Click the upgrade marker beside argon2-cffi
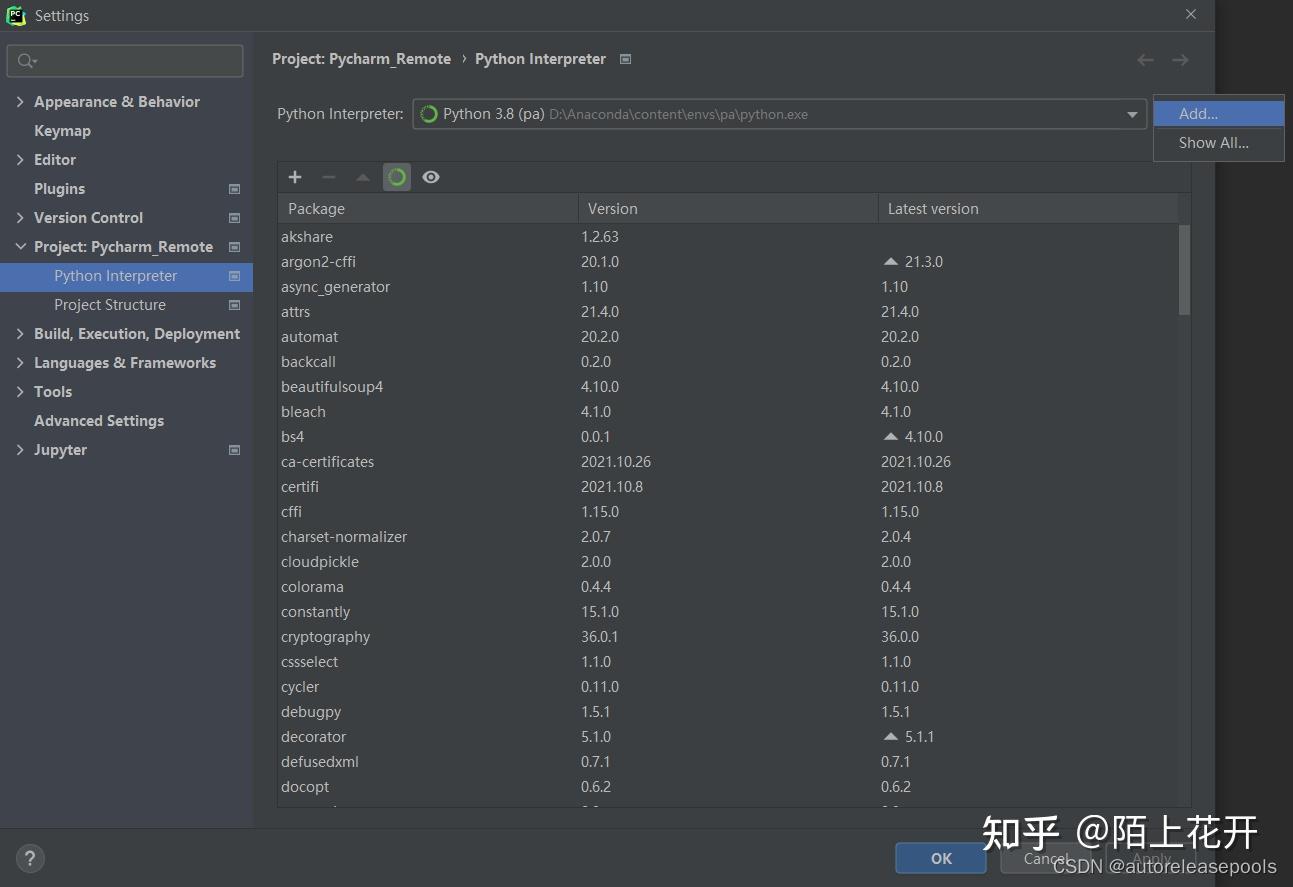Screen dimensions: 1293x887 tap(889, 261)
